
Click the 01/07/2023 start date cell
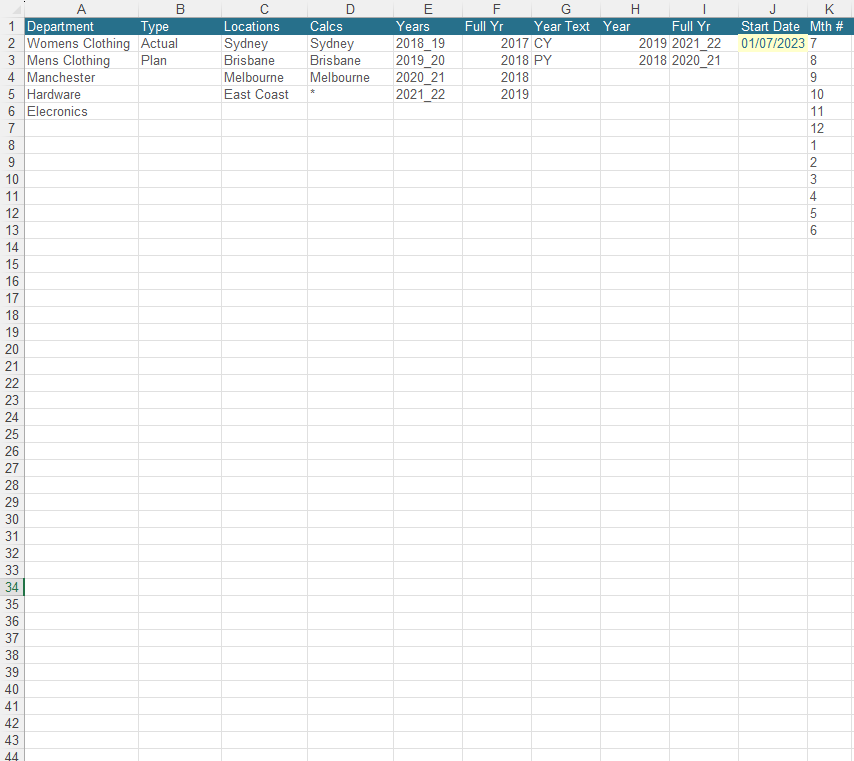pos(772,44)
